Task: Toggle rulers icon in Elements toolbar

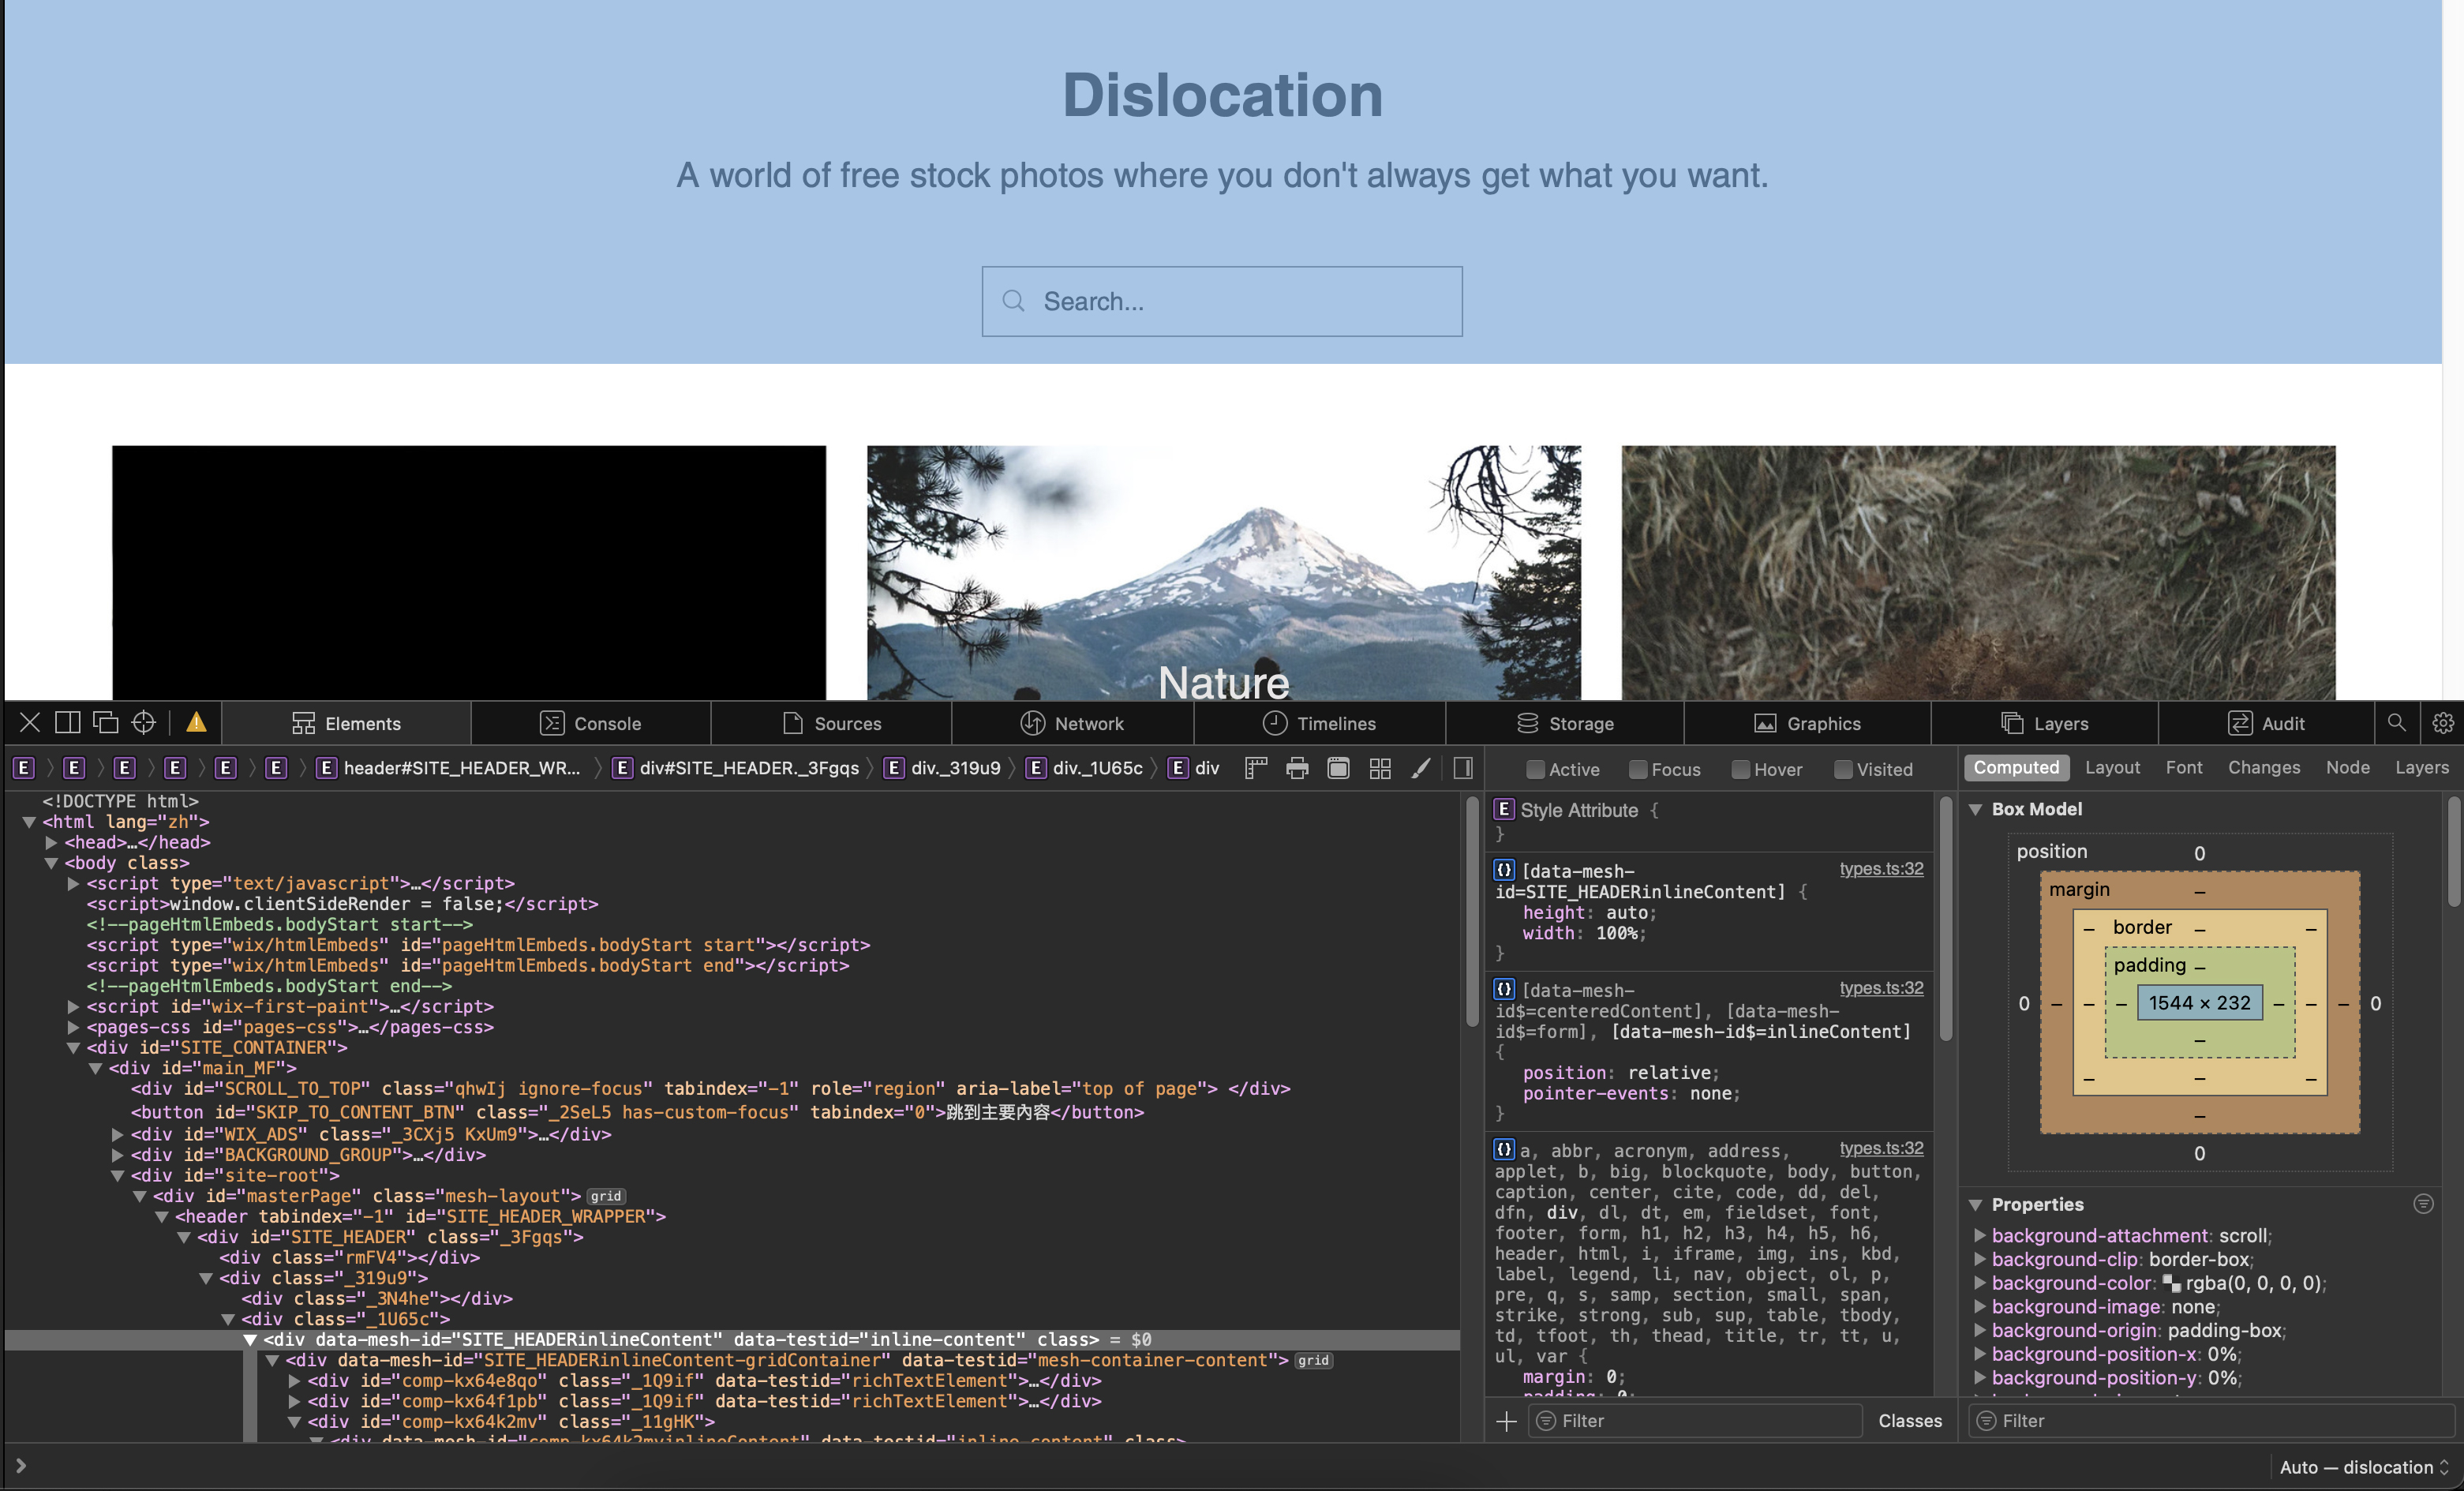Action: pyautogui.click(x=1256, y=768)
